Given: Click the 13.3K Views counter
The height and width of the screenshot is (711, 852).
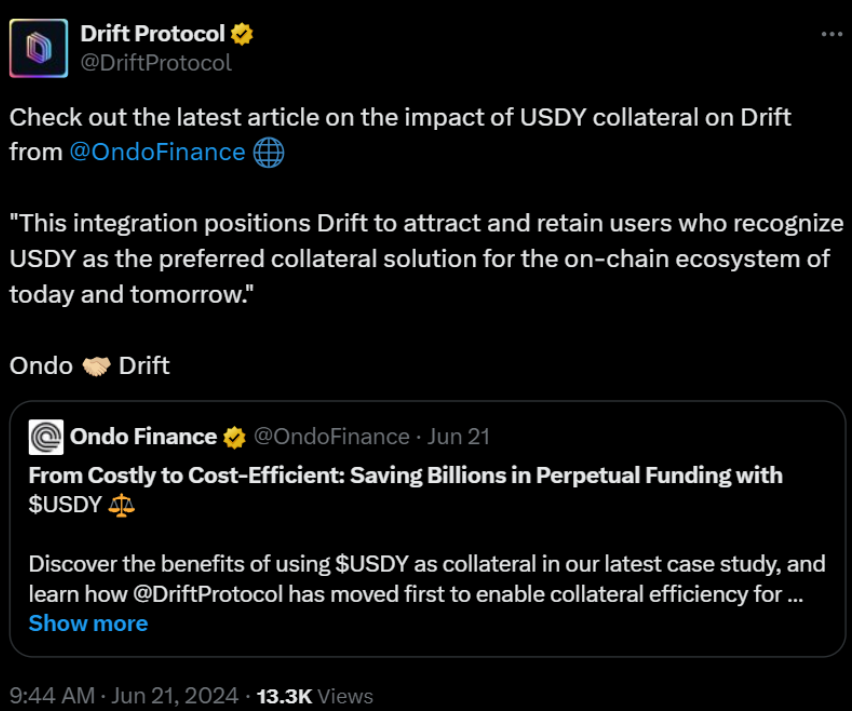Looking at the screenshot, I should tap(315, 696).
